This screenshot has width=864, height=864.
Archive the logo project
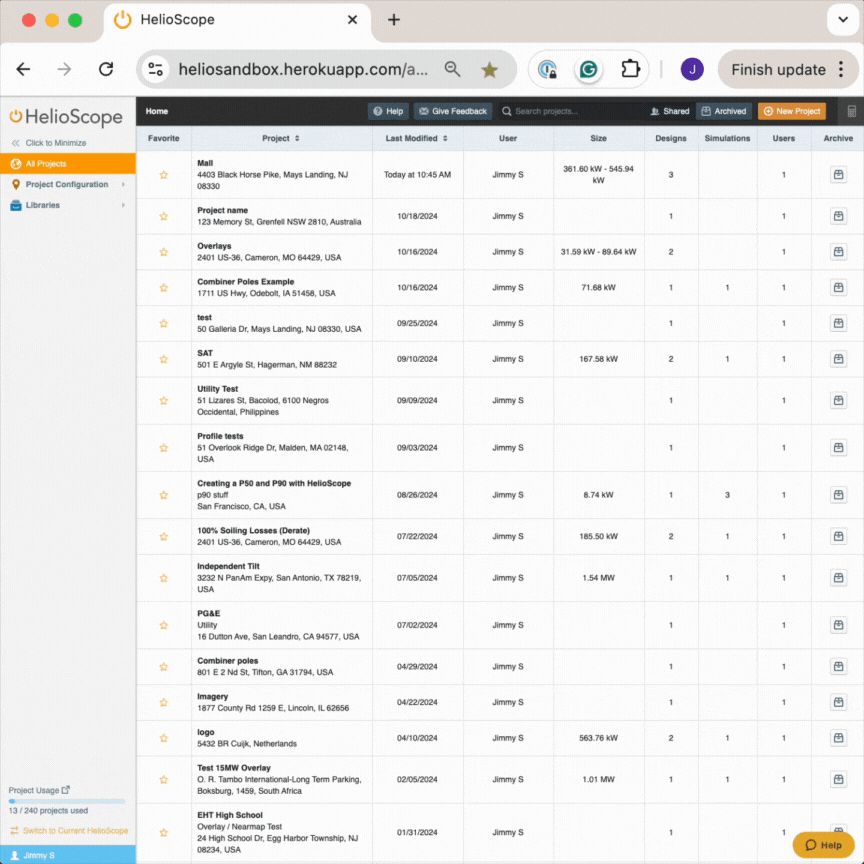pos(838,738)
